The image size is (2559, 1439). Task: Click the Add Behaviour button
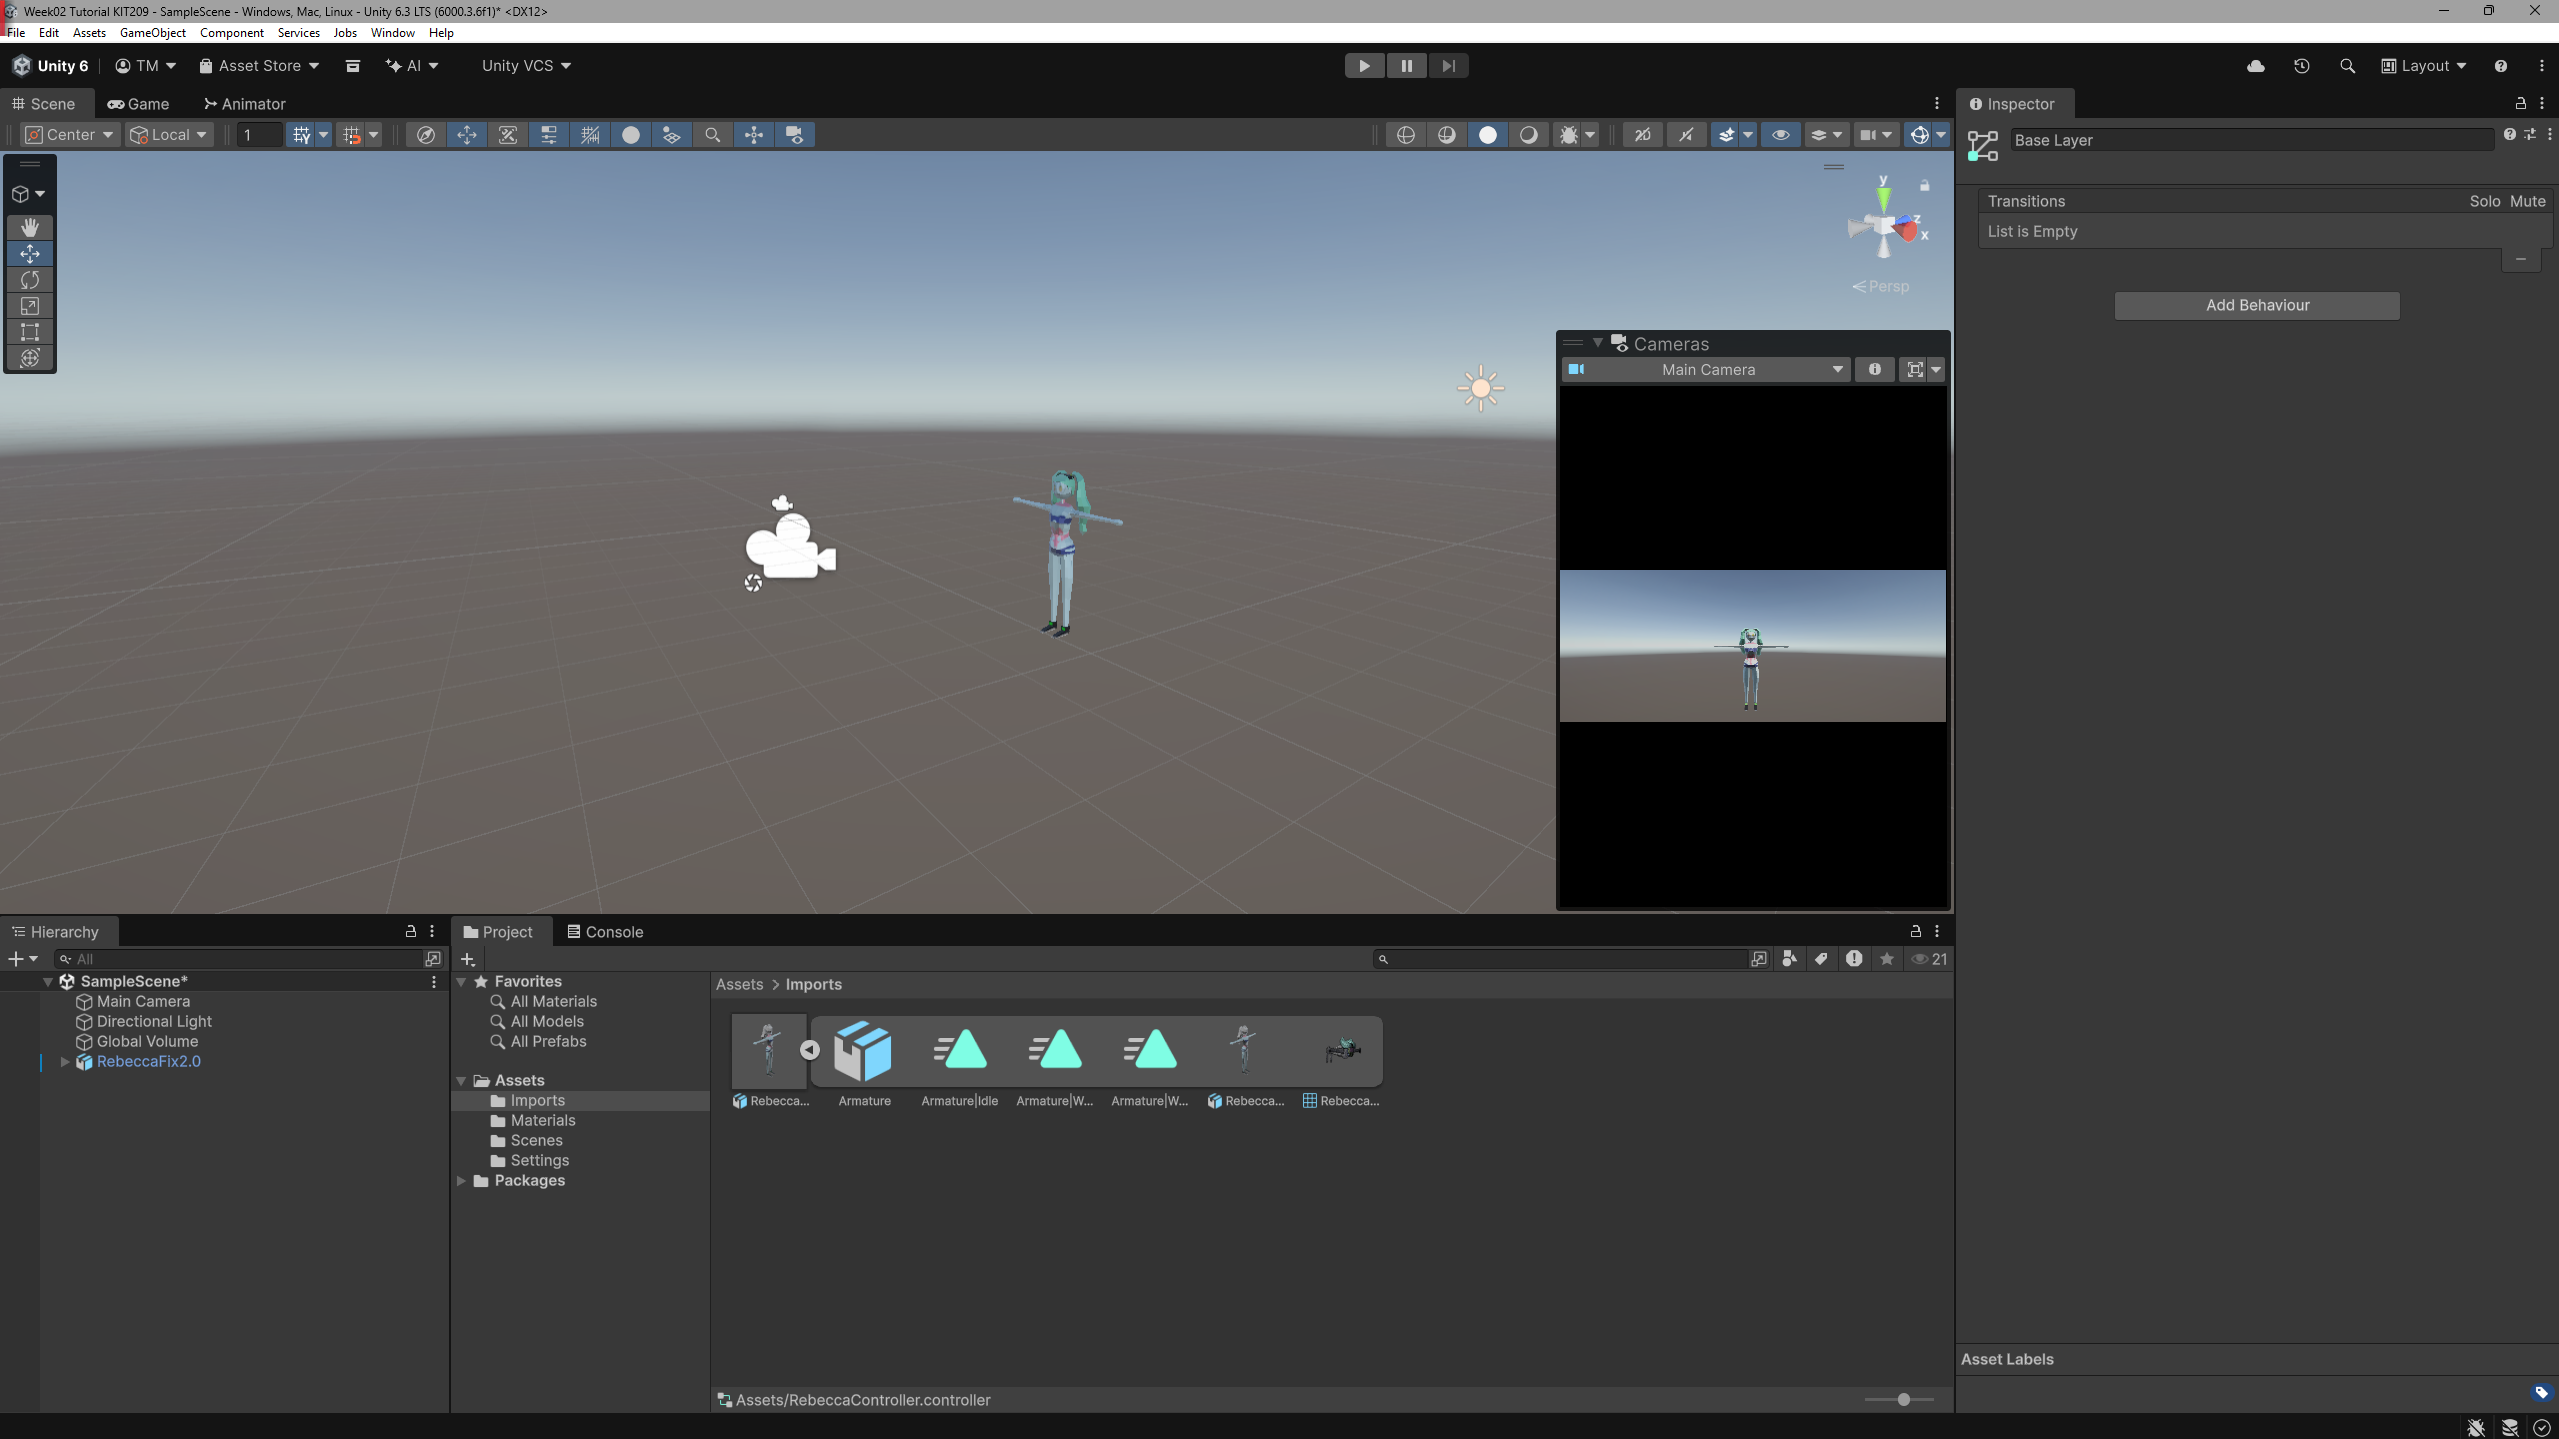[x=2257, y=305]
